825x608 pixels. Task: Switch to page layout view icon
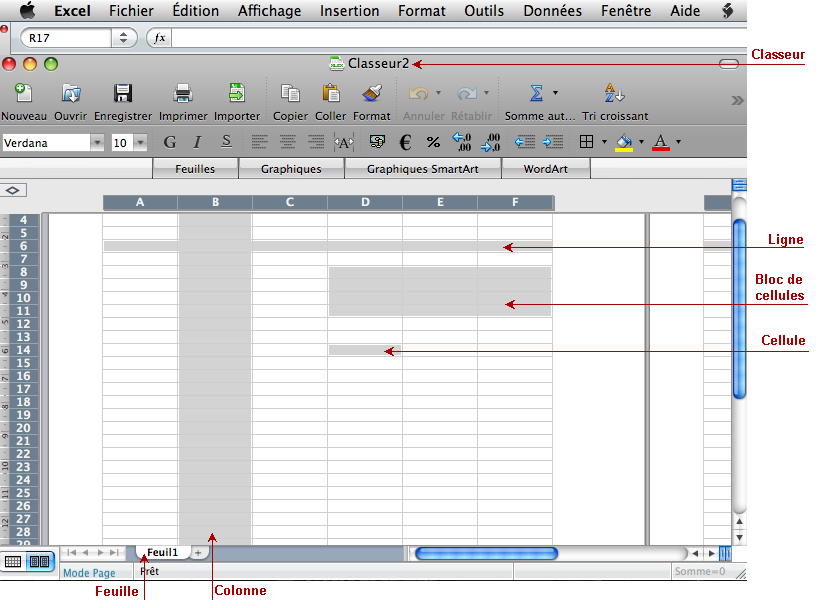coord(39,562)
